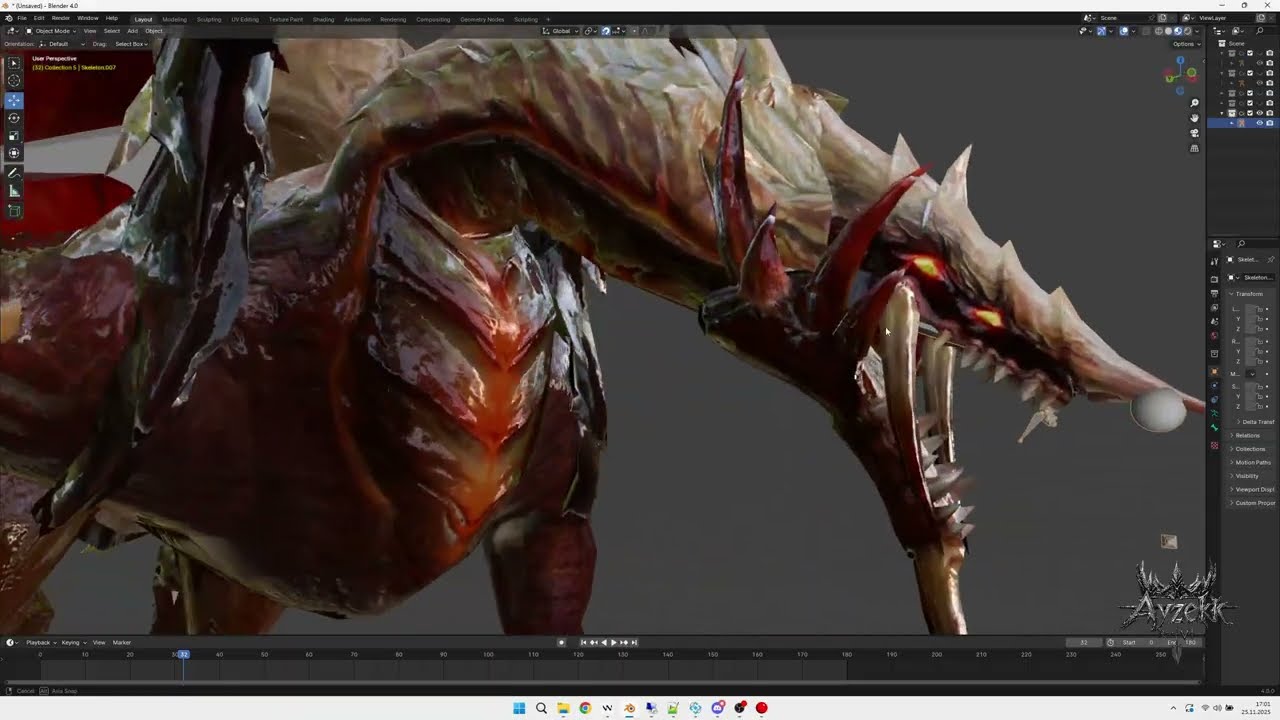The width and height of the screenshot is (1280, 720).
Task: Expand the Collections panel
Action: pyautogui.click(x=1250, y=449)
